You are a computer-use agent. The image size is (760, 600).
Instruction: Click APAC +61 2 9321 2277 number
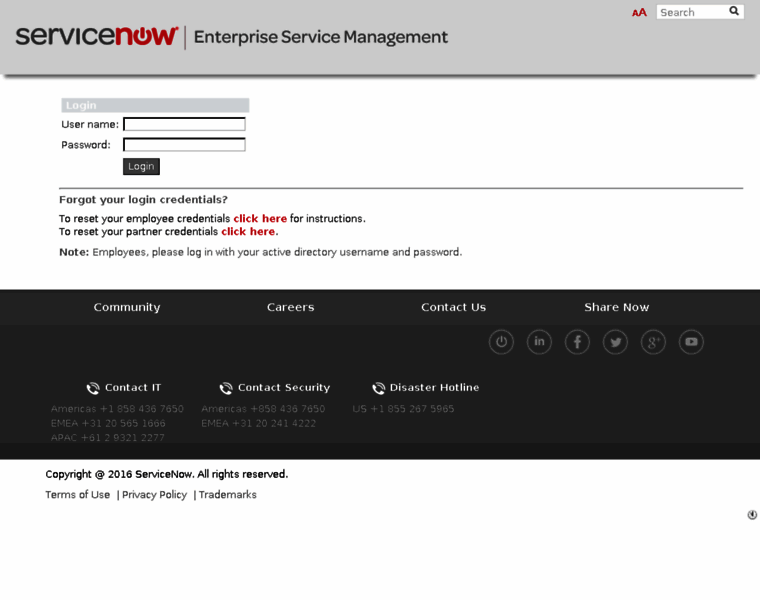tap(108, 438)
